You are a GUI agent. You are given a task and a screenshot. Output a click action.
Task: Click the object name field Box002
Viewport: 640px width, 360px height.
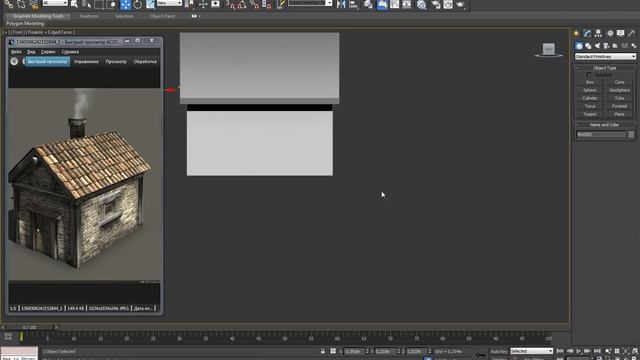point(601,134)
